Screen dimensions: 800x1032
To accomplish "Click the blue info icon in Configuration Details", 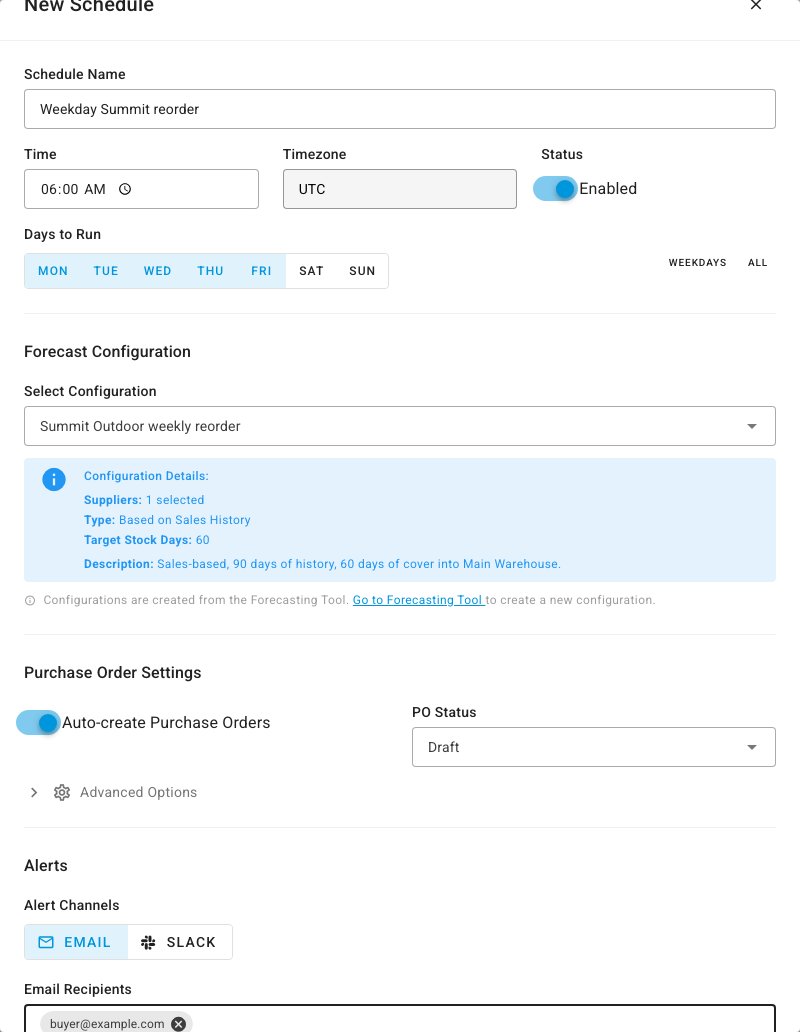I will click(x=54, y=479).
